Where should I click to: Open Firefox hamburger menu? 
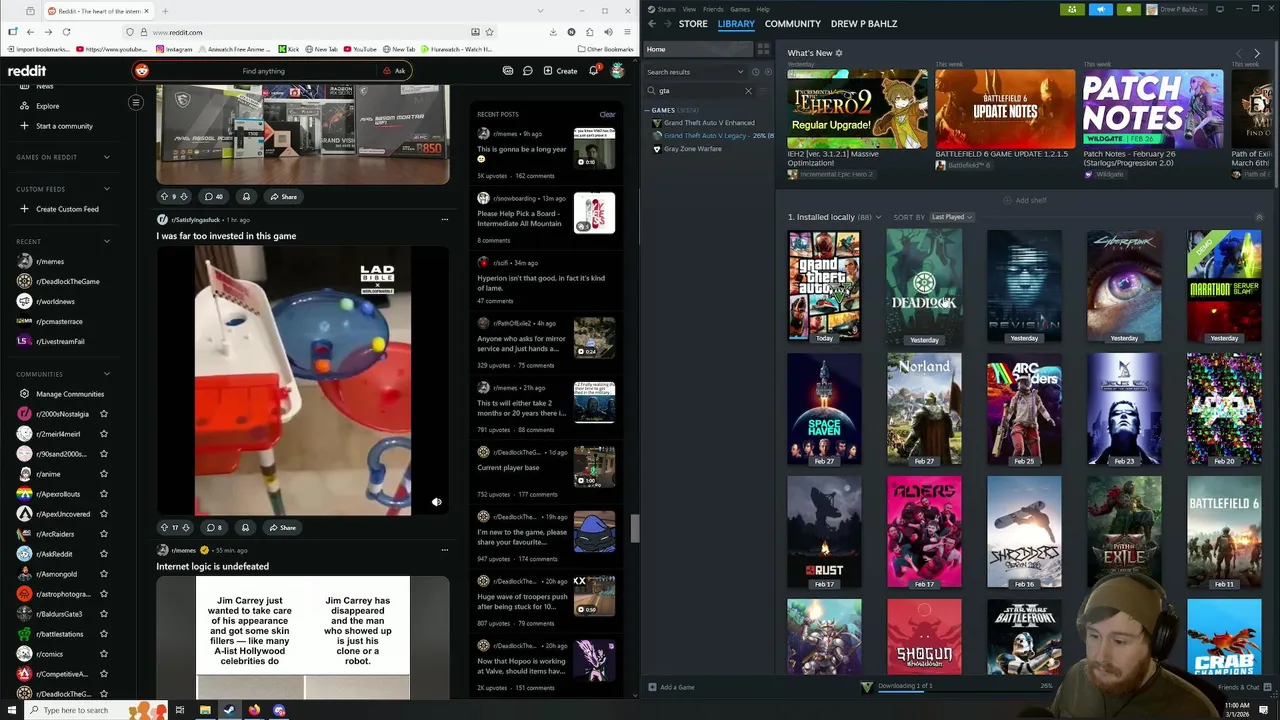pyautogui.click(x=626, y=32)
